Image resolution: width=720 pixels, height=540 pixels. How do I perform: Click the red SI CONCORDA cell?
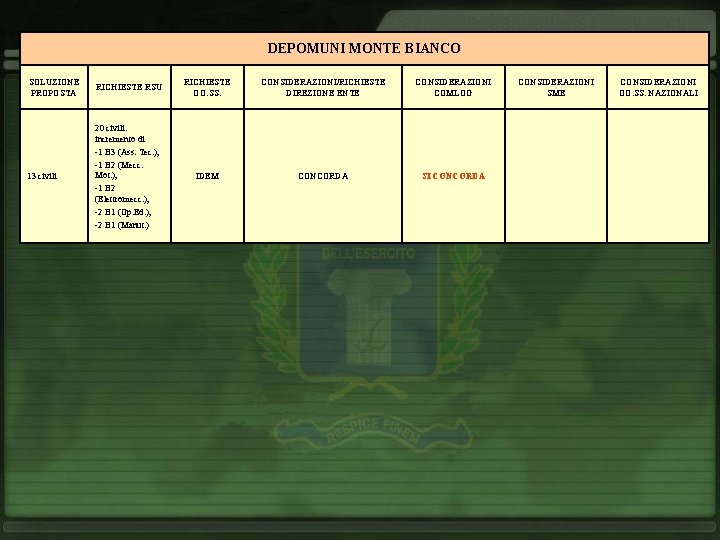click(453, 176)
